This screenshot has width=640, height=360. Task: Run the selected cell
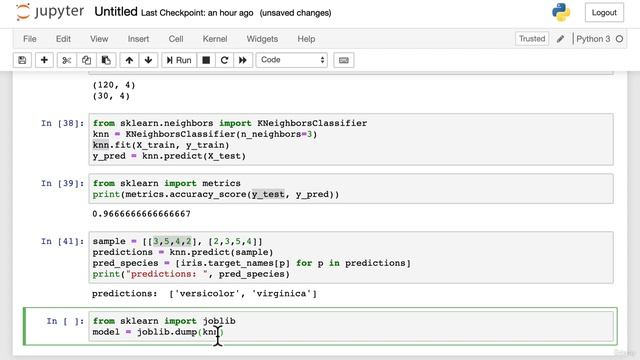(179, 60)
